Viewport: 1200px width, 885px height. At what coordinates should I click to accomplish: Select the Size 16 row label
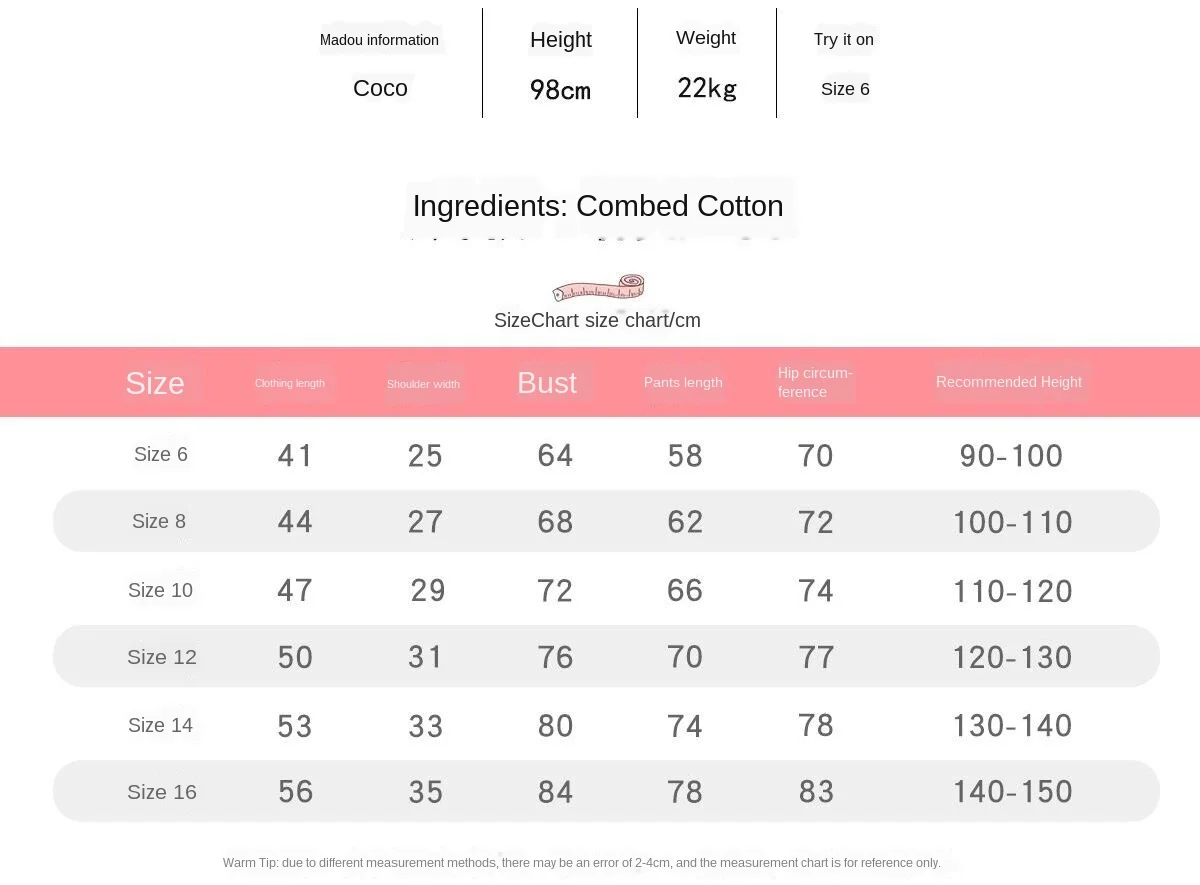[162, 792]
